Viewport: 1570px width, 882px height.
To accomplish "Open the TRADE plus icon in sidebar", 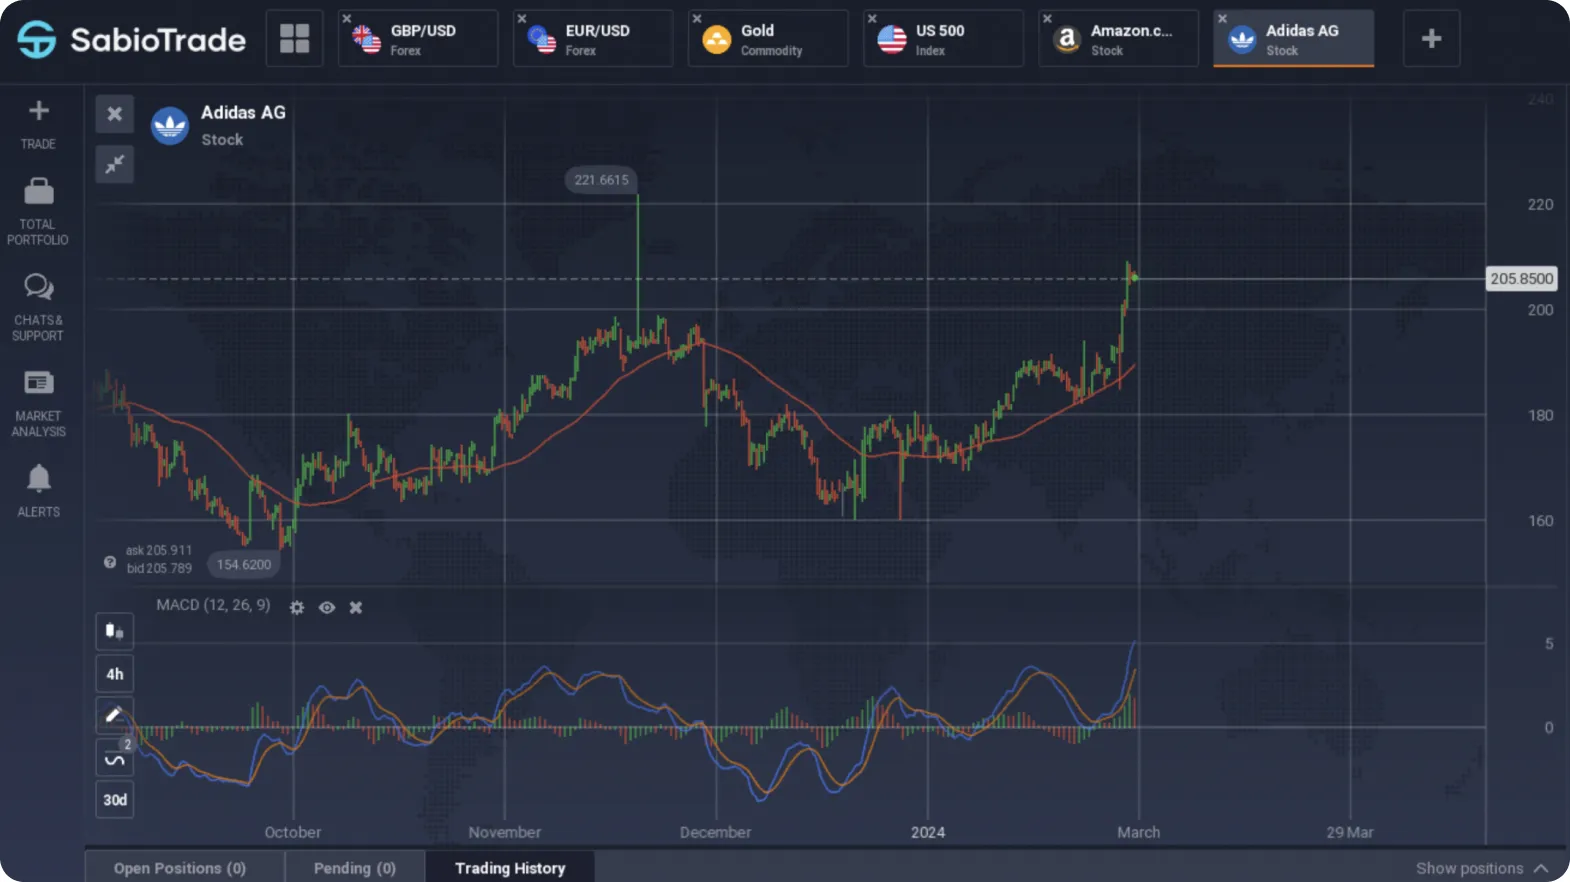I will pos(38,111).
